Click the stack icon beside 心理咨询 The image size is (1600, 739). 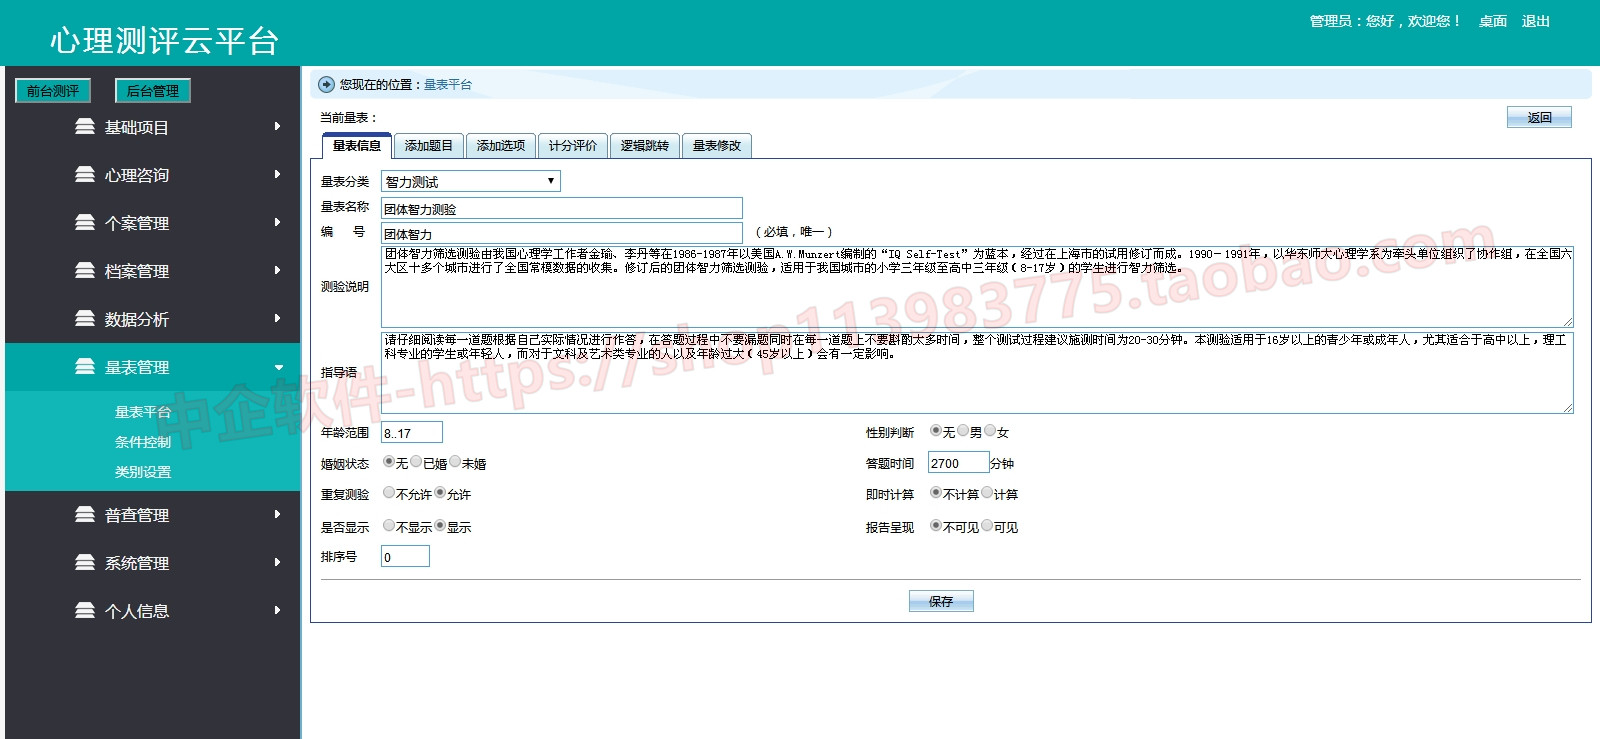85,175
